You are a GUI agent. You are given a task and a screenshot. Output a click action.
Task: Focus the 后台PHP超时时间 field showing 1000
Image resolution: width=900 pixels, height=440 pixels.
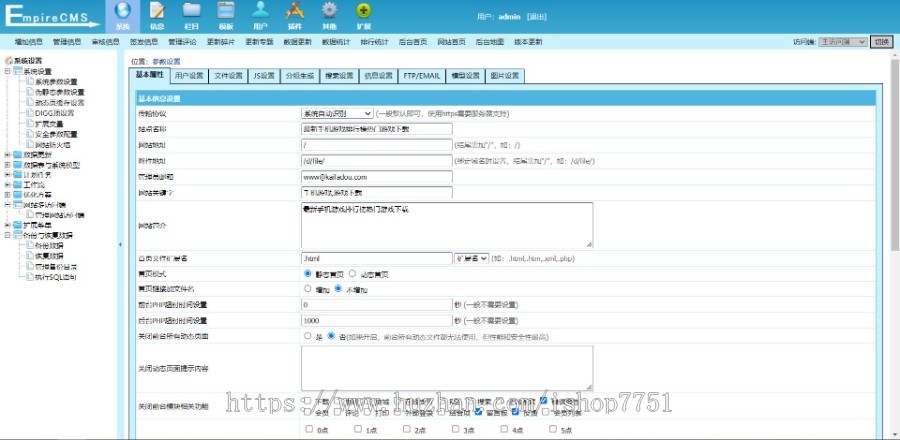point(377,321)
